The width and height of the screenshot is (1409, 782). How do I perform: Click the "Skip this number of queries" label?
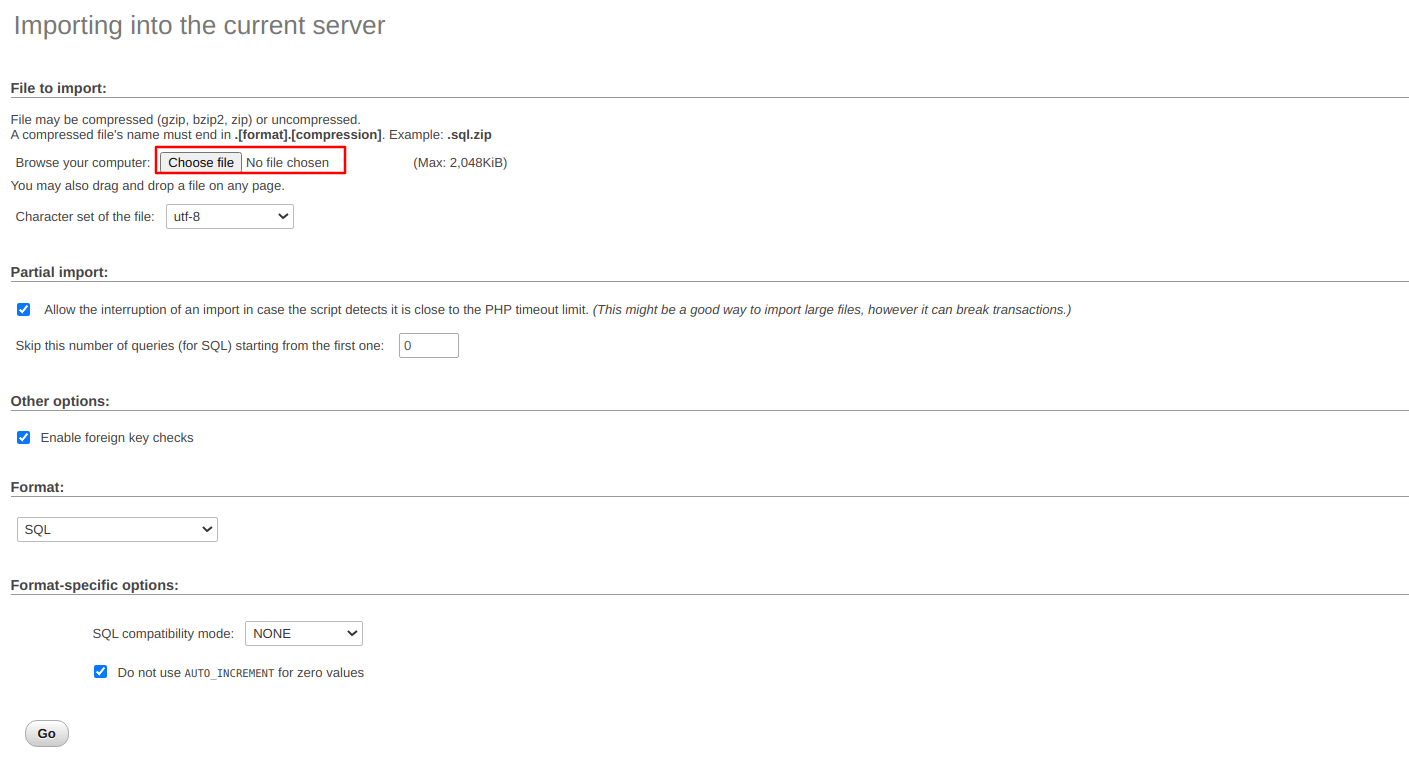click(200, 346)
